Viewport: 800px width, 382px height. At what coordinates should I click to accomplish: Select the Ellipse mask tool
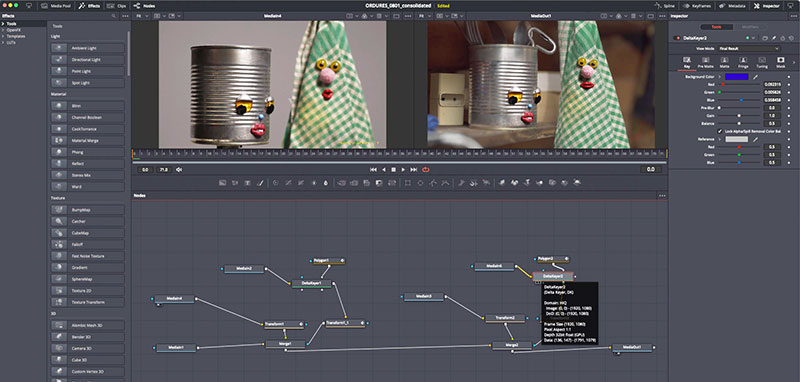coord(420,183)
